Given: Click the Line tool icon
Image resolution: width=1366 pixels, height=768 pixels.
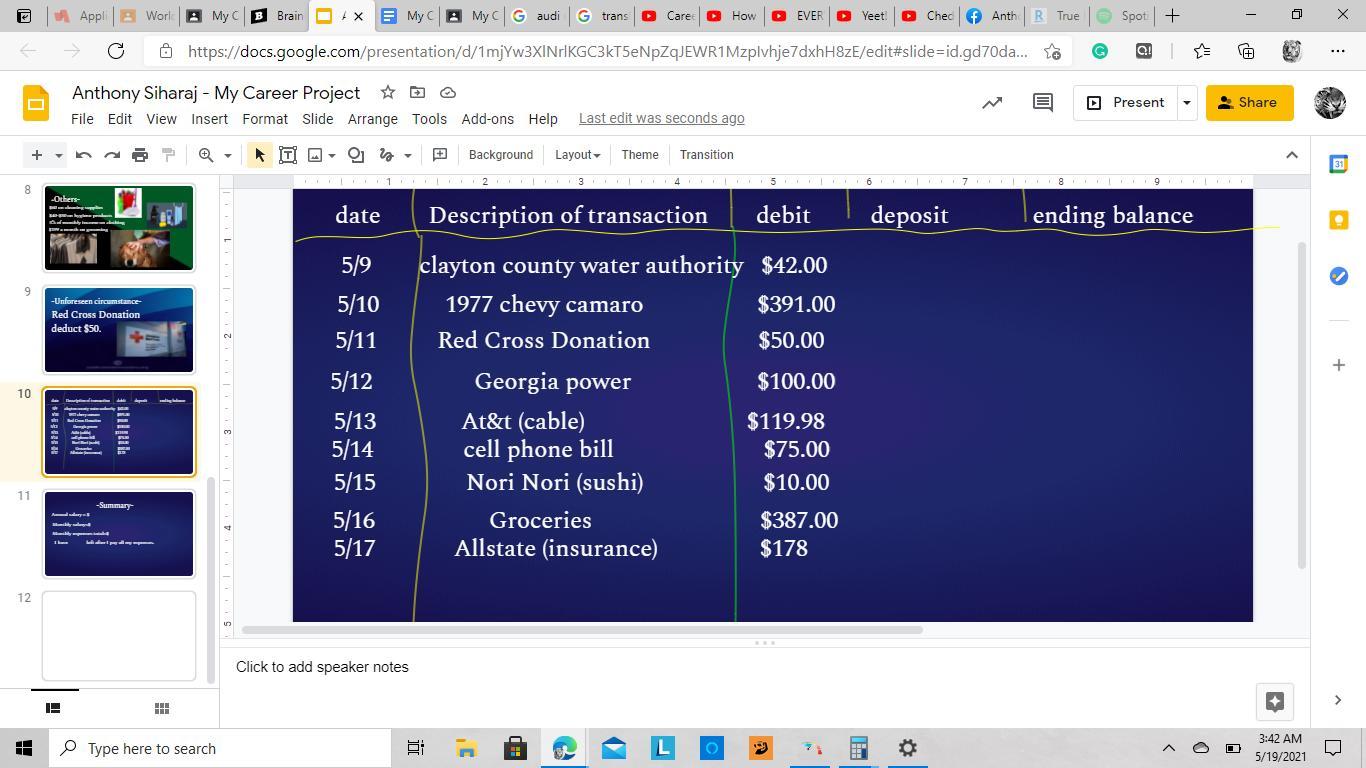Looking at the screenshot, I should tap(386, 155).
